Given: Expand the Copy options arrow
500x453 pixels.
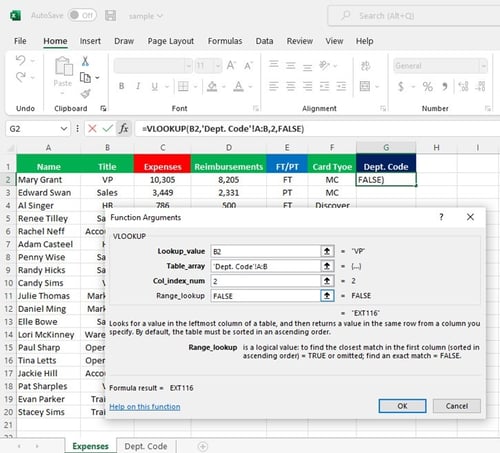Looking at the screenshot, I should 97,78.
